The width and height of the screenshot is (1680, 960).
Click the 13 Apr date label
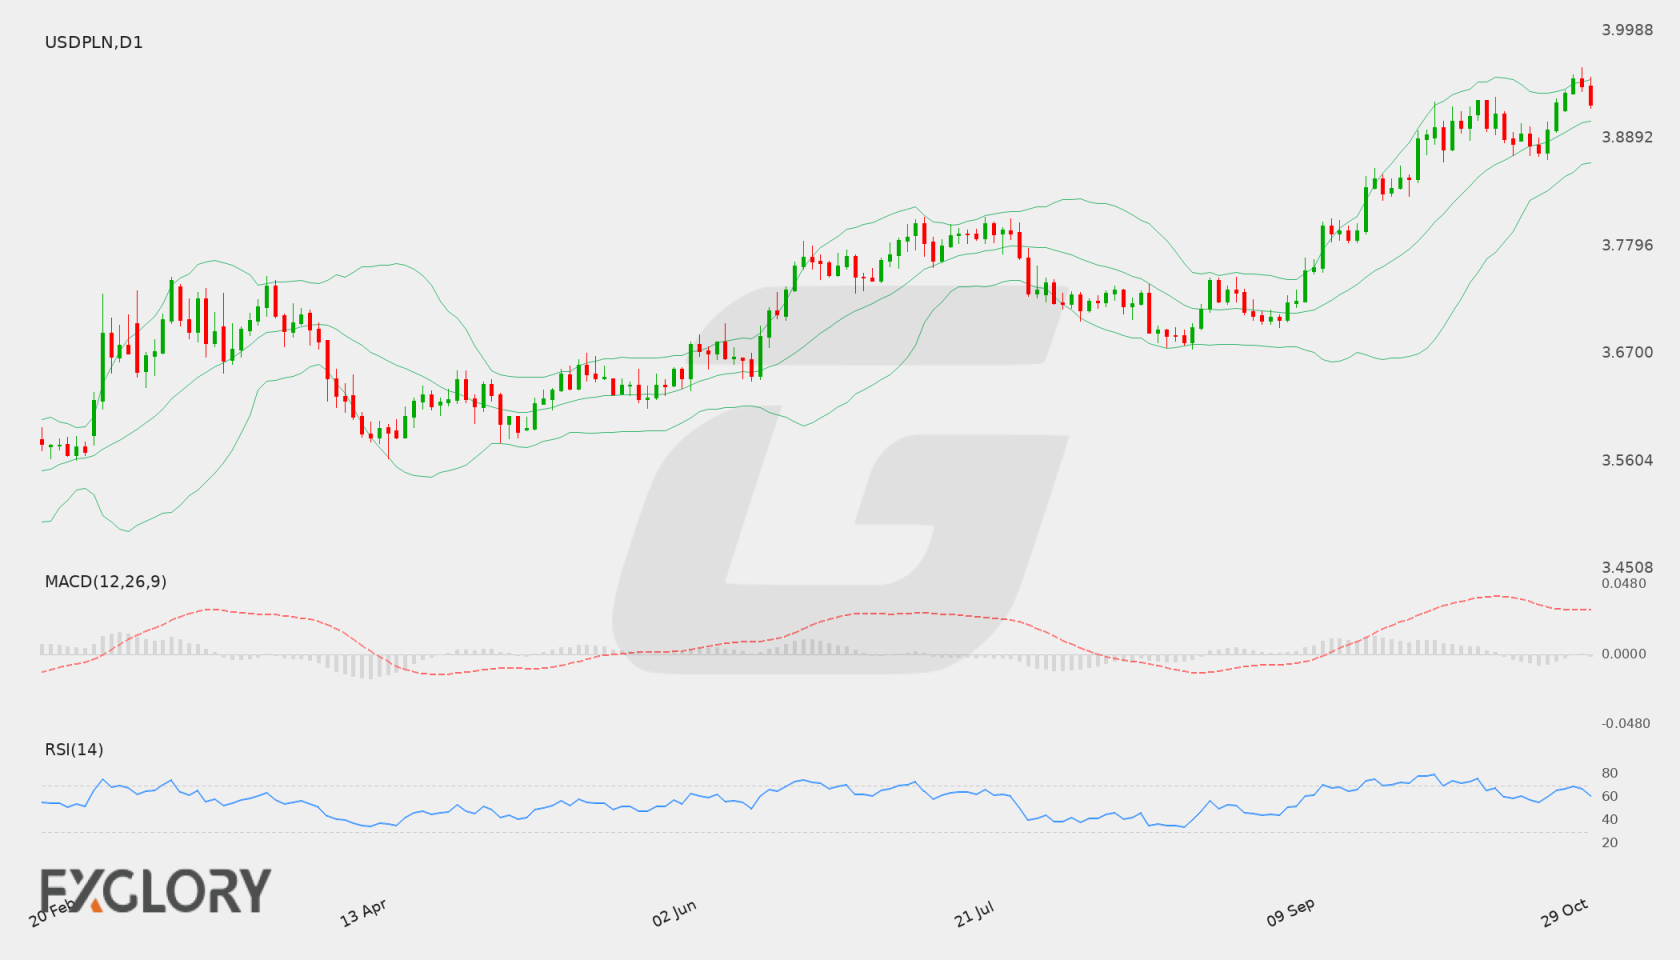pyautogui.click(x=363, y=913)
